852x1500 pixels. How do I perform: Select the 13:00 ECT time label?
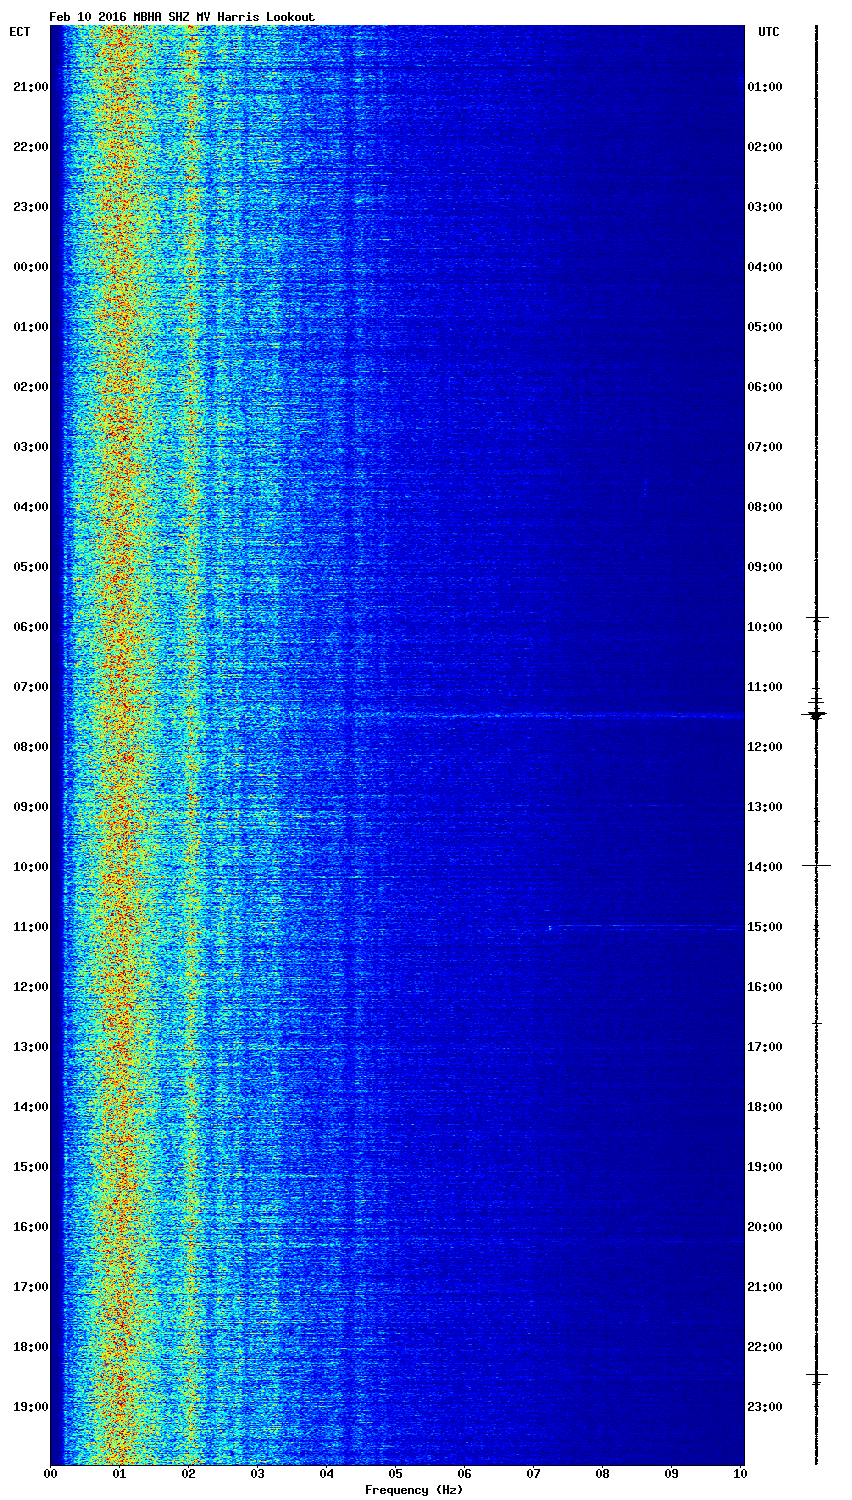30,1047
